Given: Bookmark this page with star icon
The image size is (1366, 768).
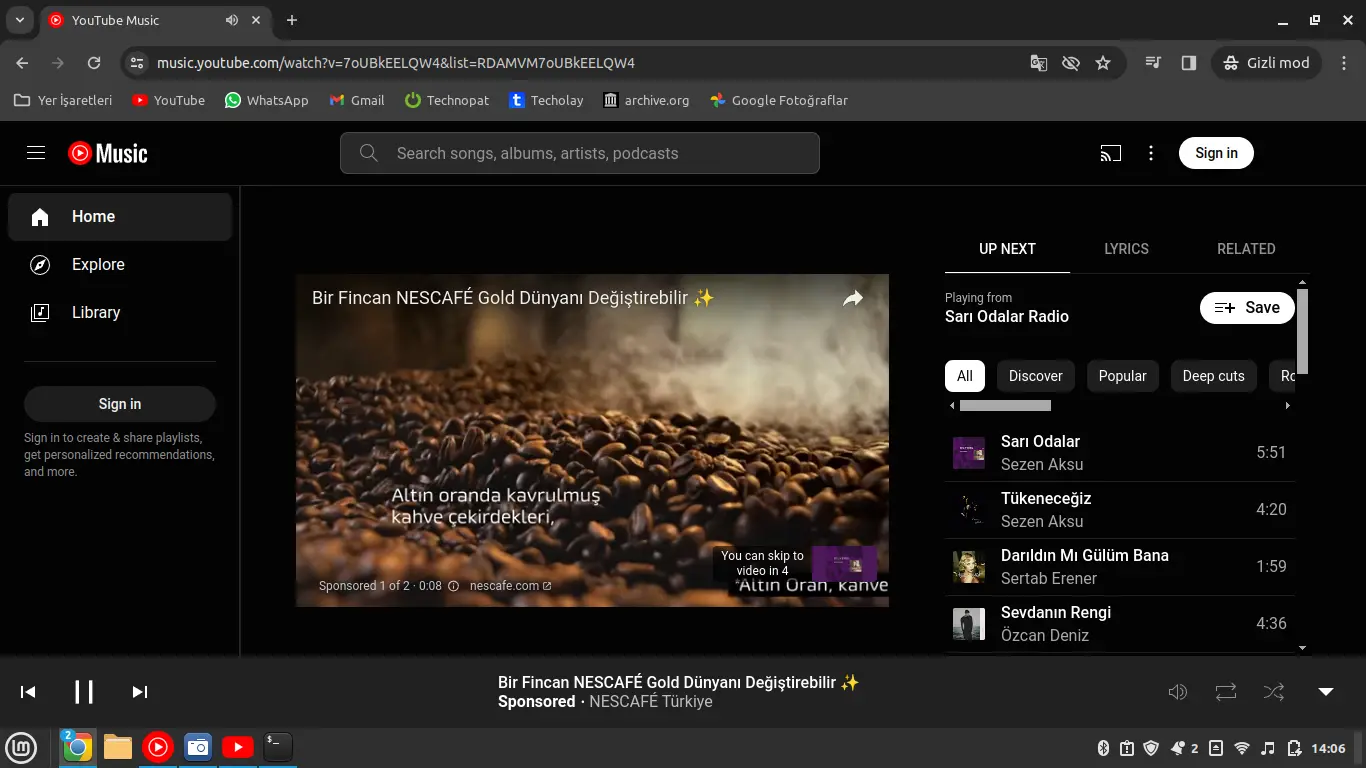Looking at the screenshot, I should click(1103, 63).
